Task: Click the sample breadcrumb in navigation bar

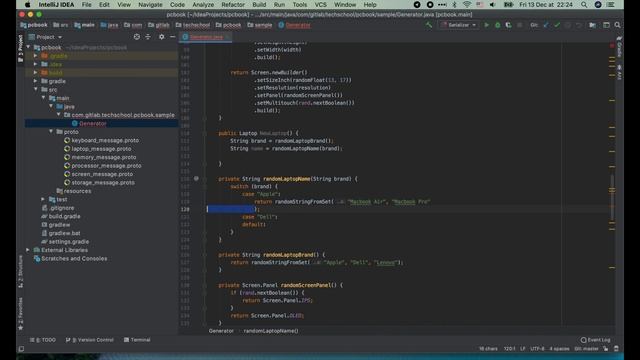Action: [260, 25]
